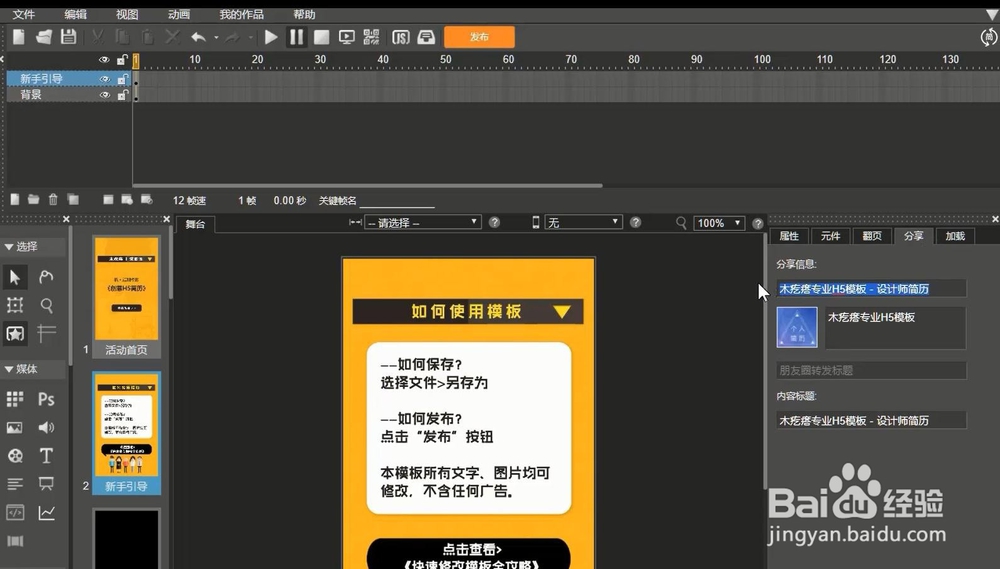1000x569 pixels.
Task: Stop the animation playback
Action: 321,37
